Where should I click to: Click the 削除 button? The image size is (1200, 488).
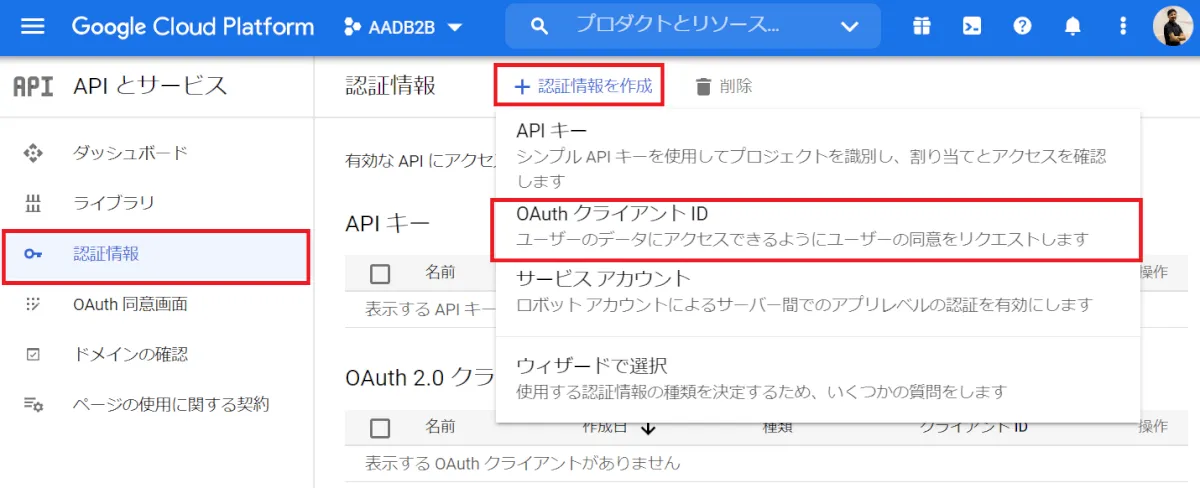tap(723, 86)
